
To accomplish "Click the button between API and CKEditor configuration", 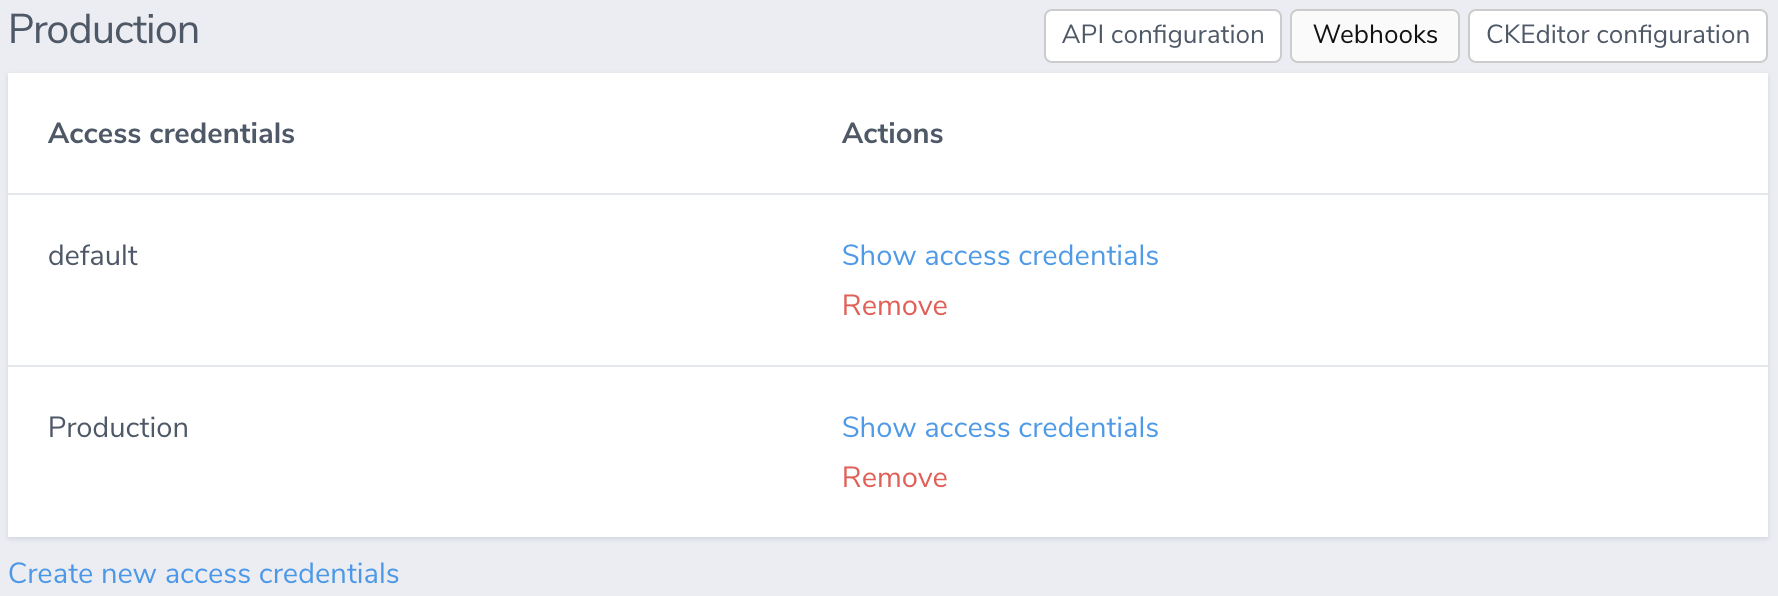I will pyautogui.click(x=1375, y=36).
